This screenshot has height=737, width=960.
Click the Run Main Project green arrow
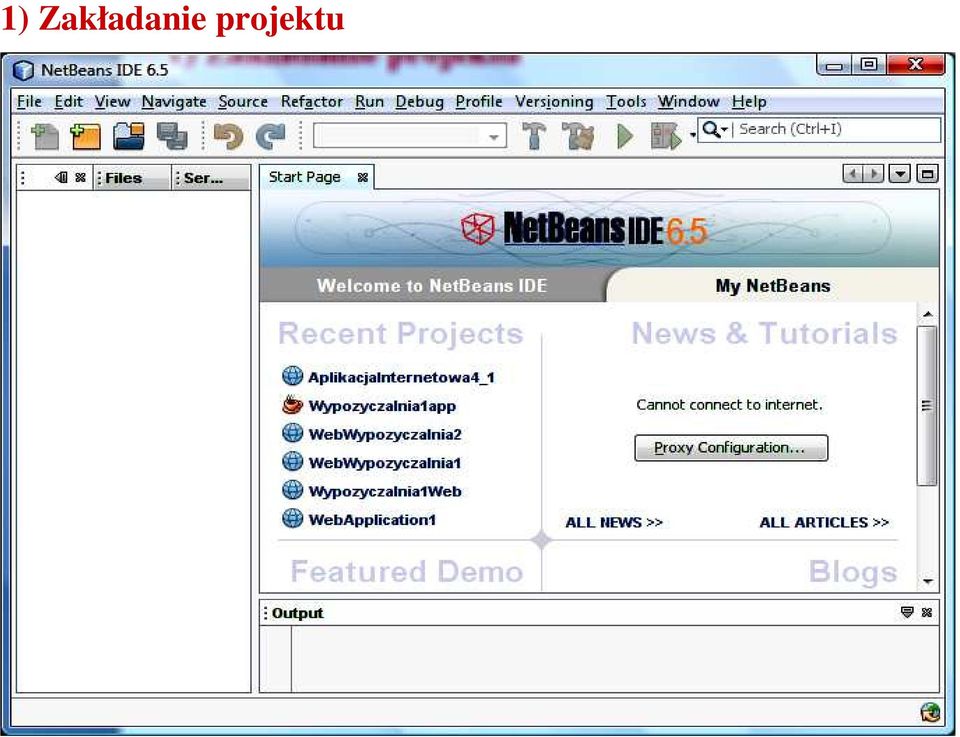624,136
